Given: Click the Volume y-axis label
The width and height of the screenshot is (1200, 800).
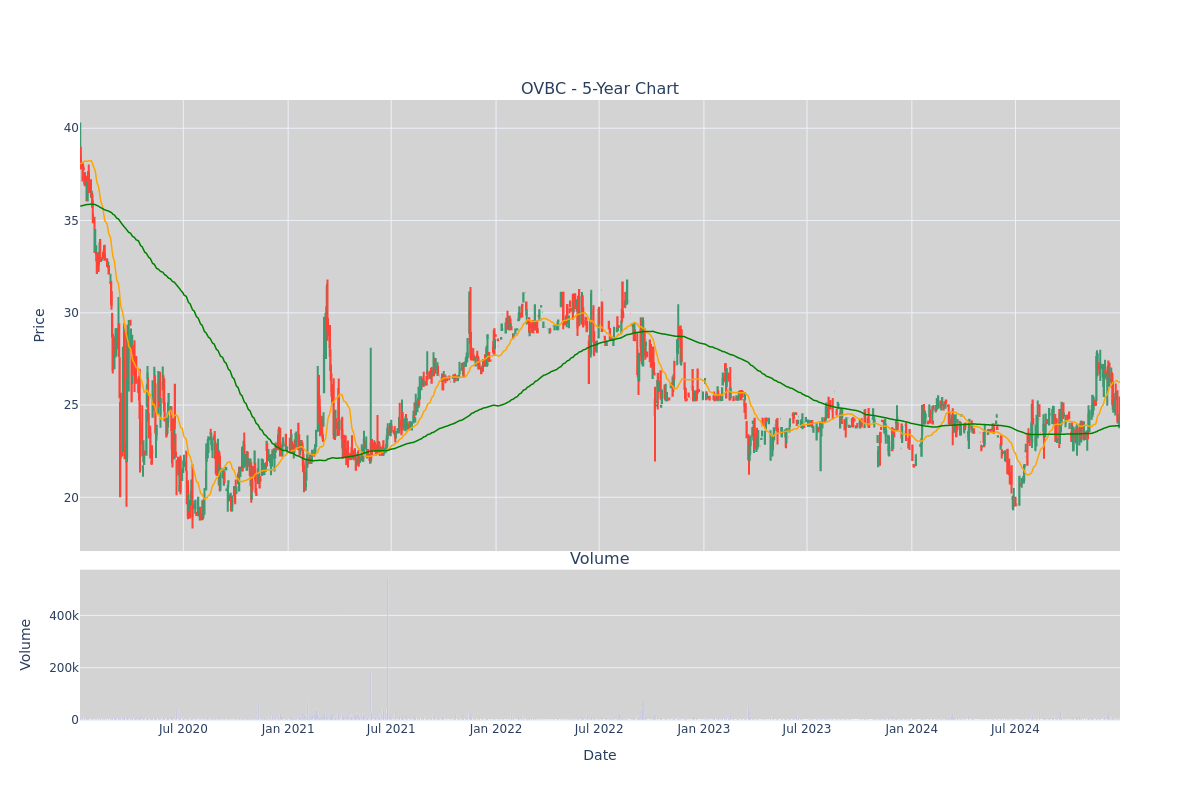Looking at the screenshot, I should 26,644.
